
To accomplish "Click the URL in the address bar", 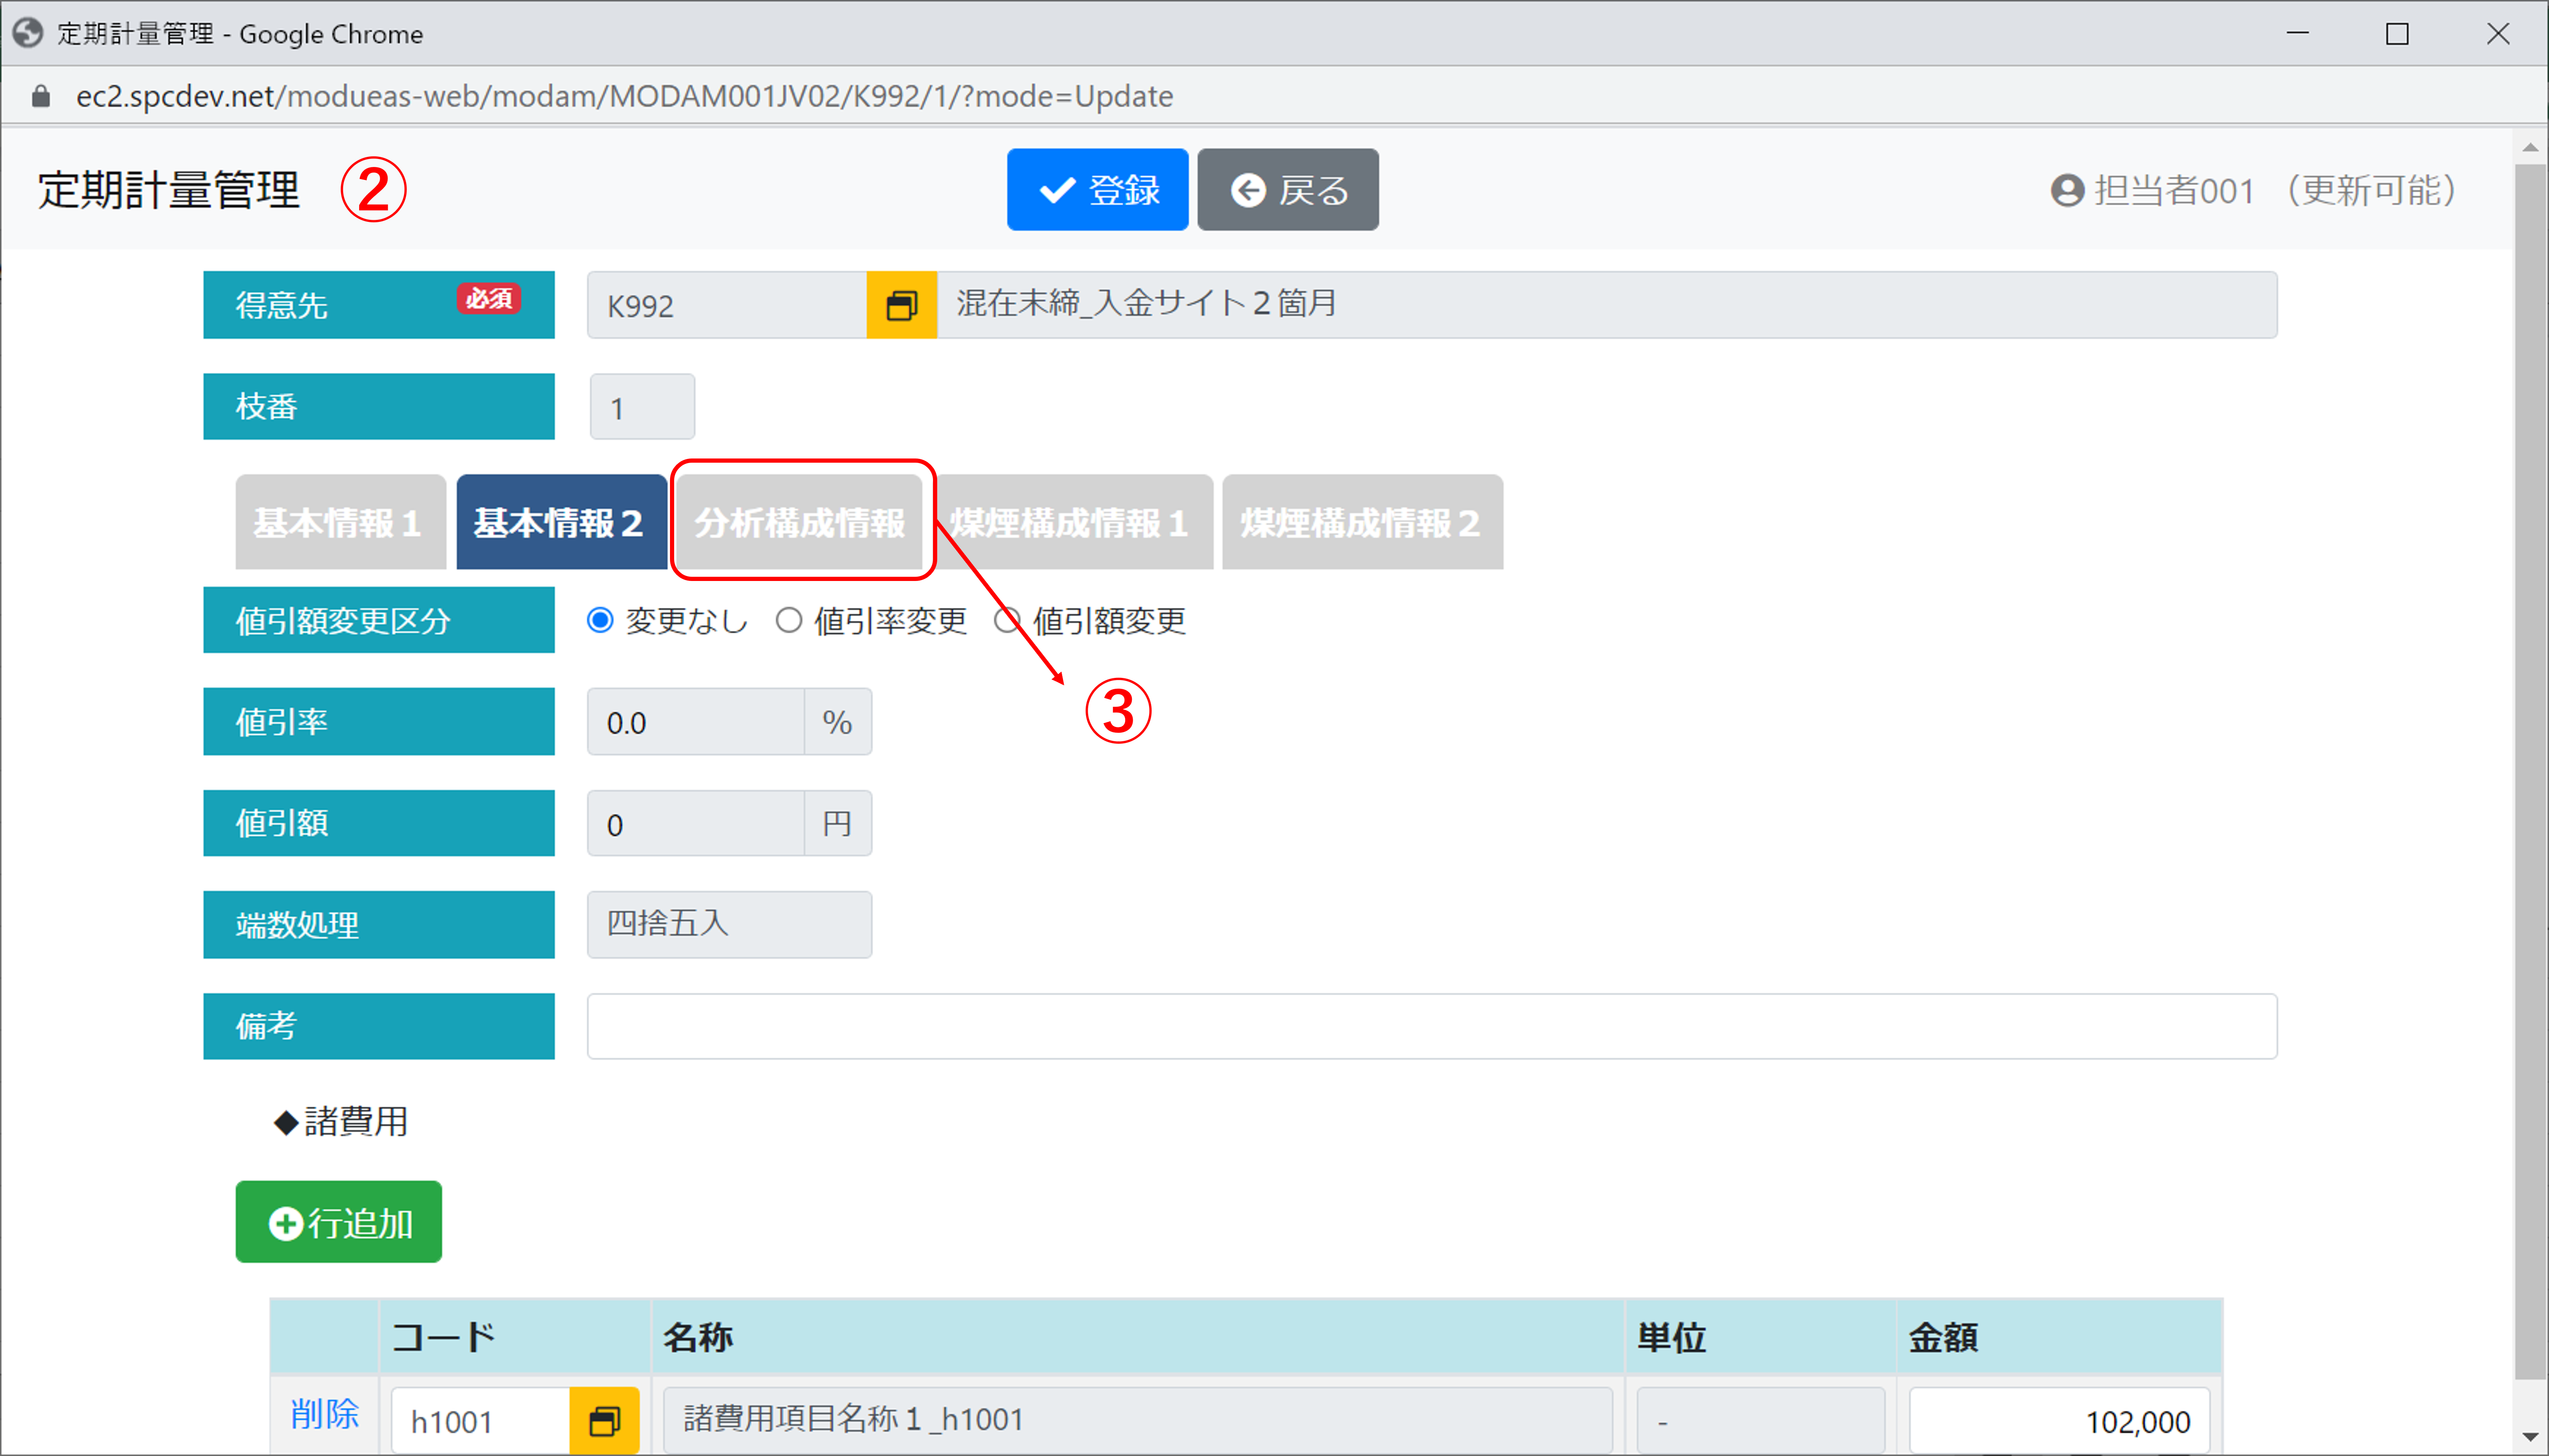I will 625,96.
